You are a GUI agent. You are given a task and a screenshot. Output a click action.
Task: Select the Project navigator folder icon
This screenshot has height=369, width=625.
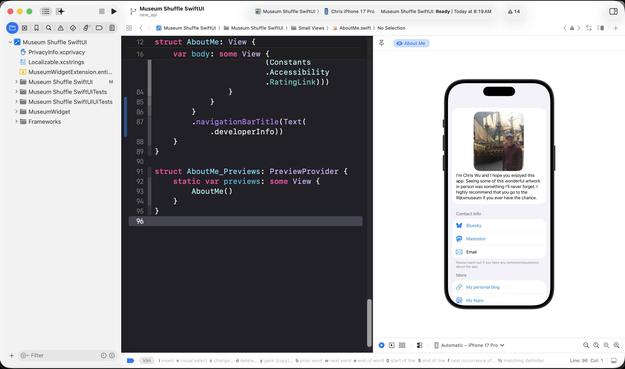coord(12,28)
